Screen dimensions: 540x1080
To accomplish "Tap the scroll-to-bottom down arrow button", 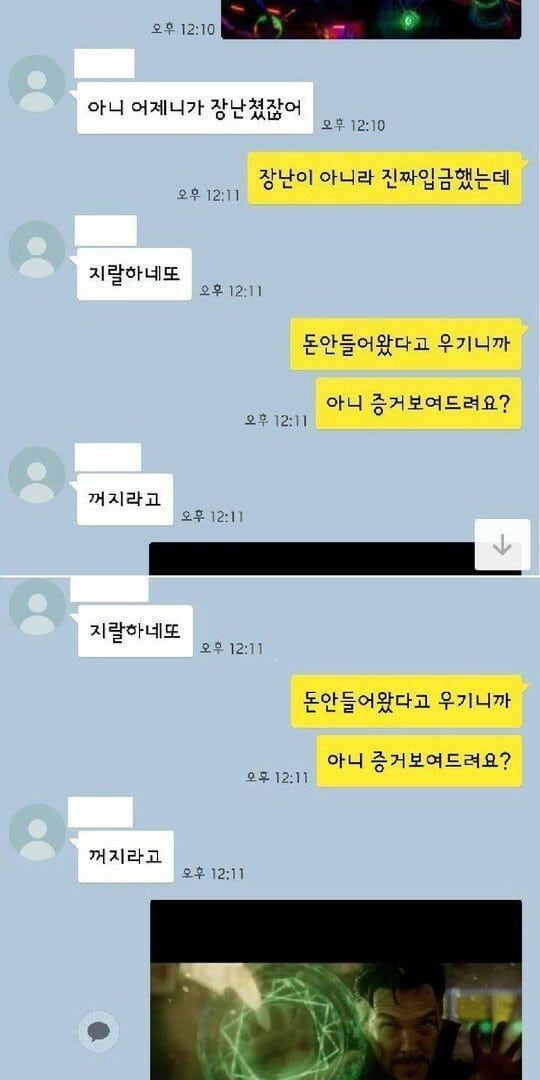I will click(x=502, y=545).
